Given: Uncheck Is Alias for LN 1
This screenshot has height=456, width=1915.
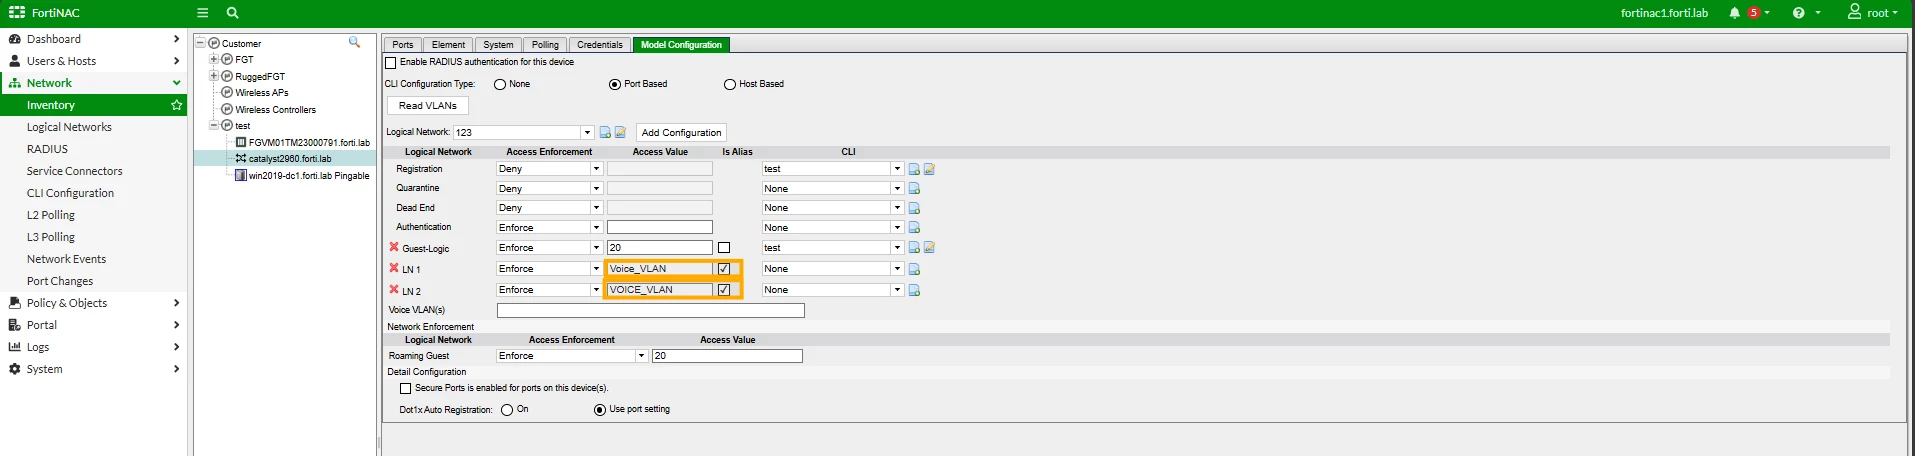Looking at the screenshot, I should pos(724,268).
